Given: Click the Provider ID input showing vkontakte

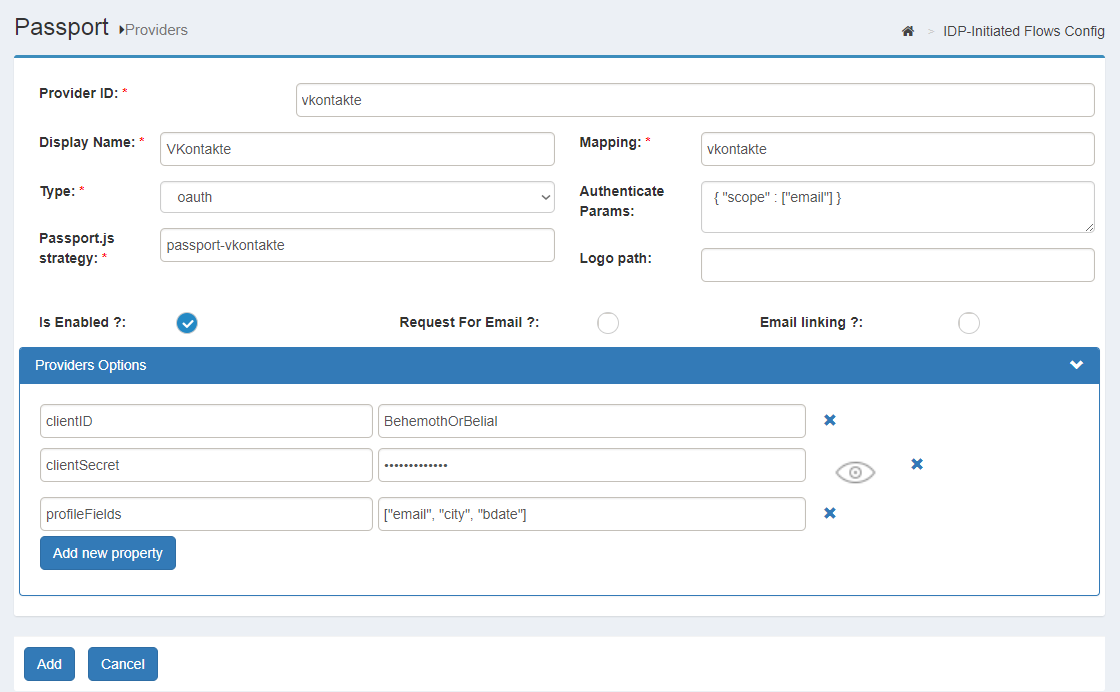Looking at the screenshot, I should 695,99.
